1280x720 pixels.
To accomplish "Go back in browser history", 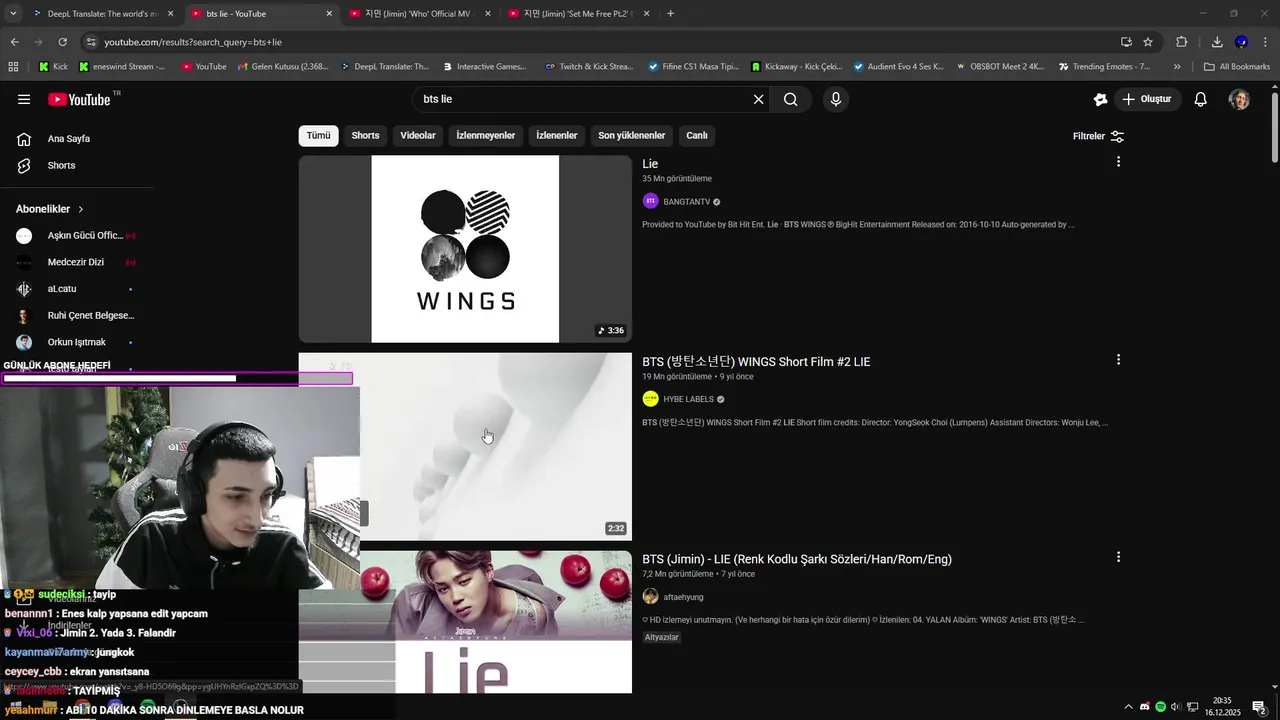I will pos(14,42).
